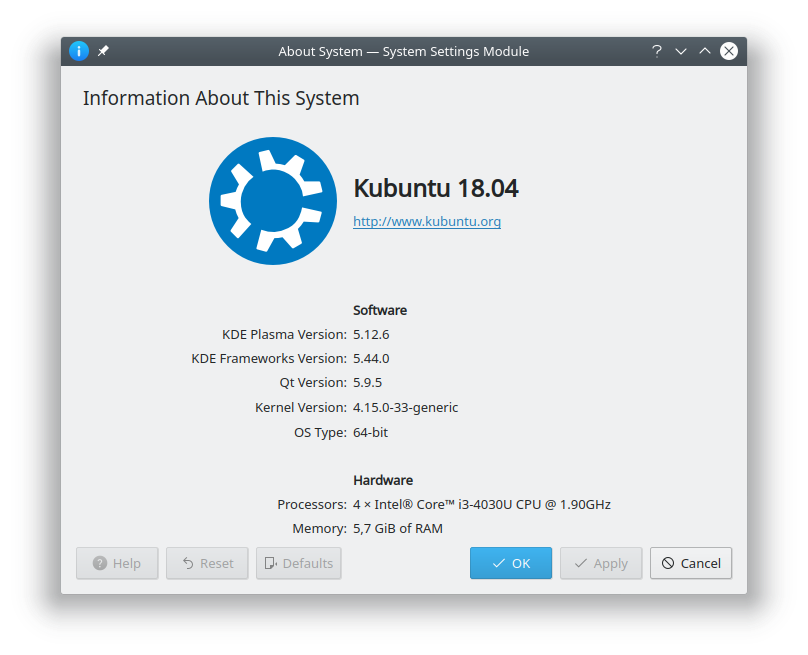
Task: Click processor info Intel Core i3-4030U
Action: tap(482, 504)
